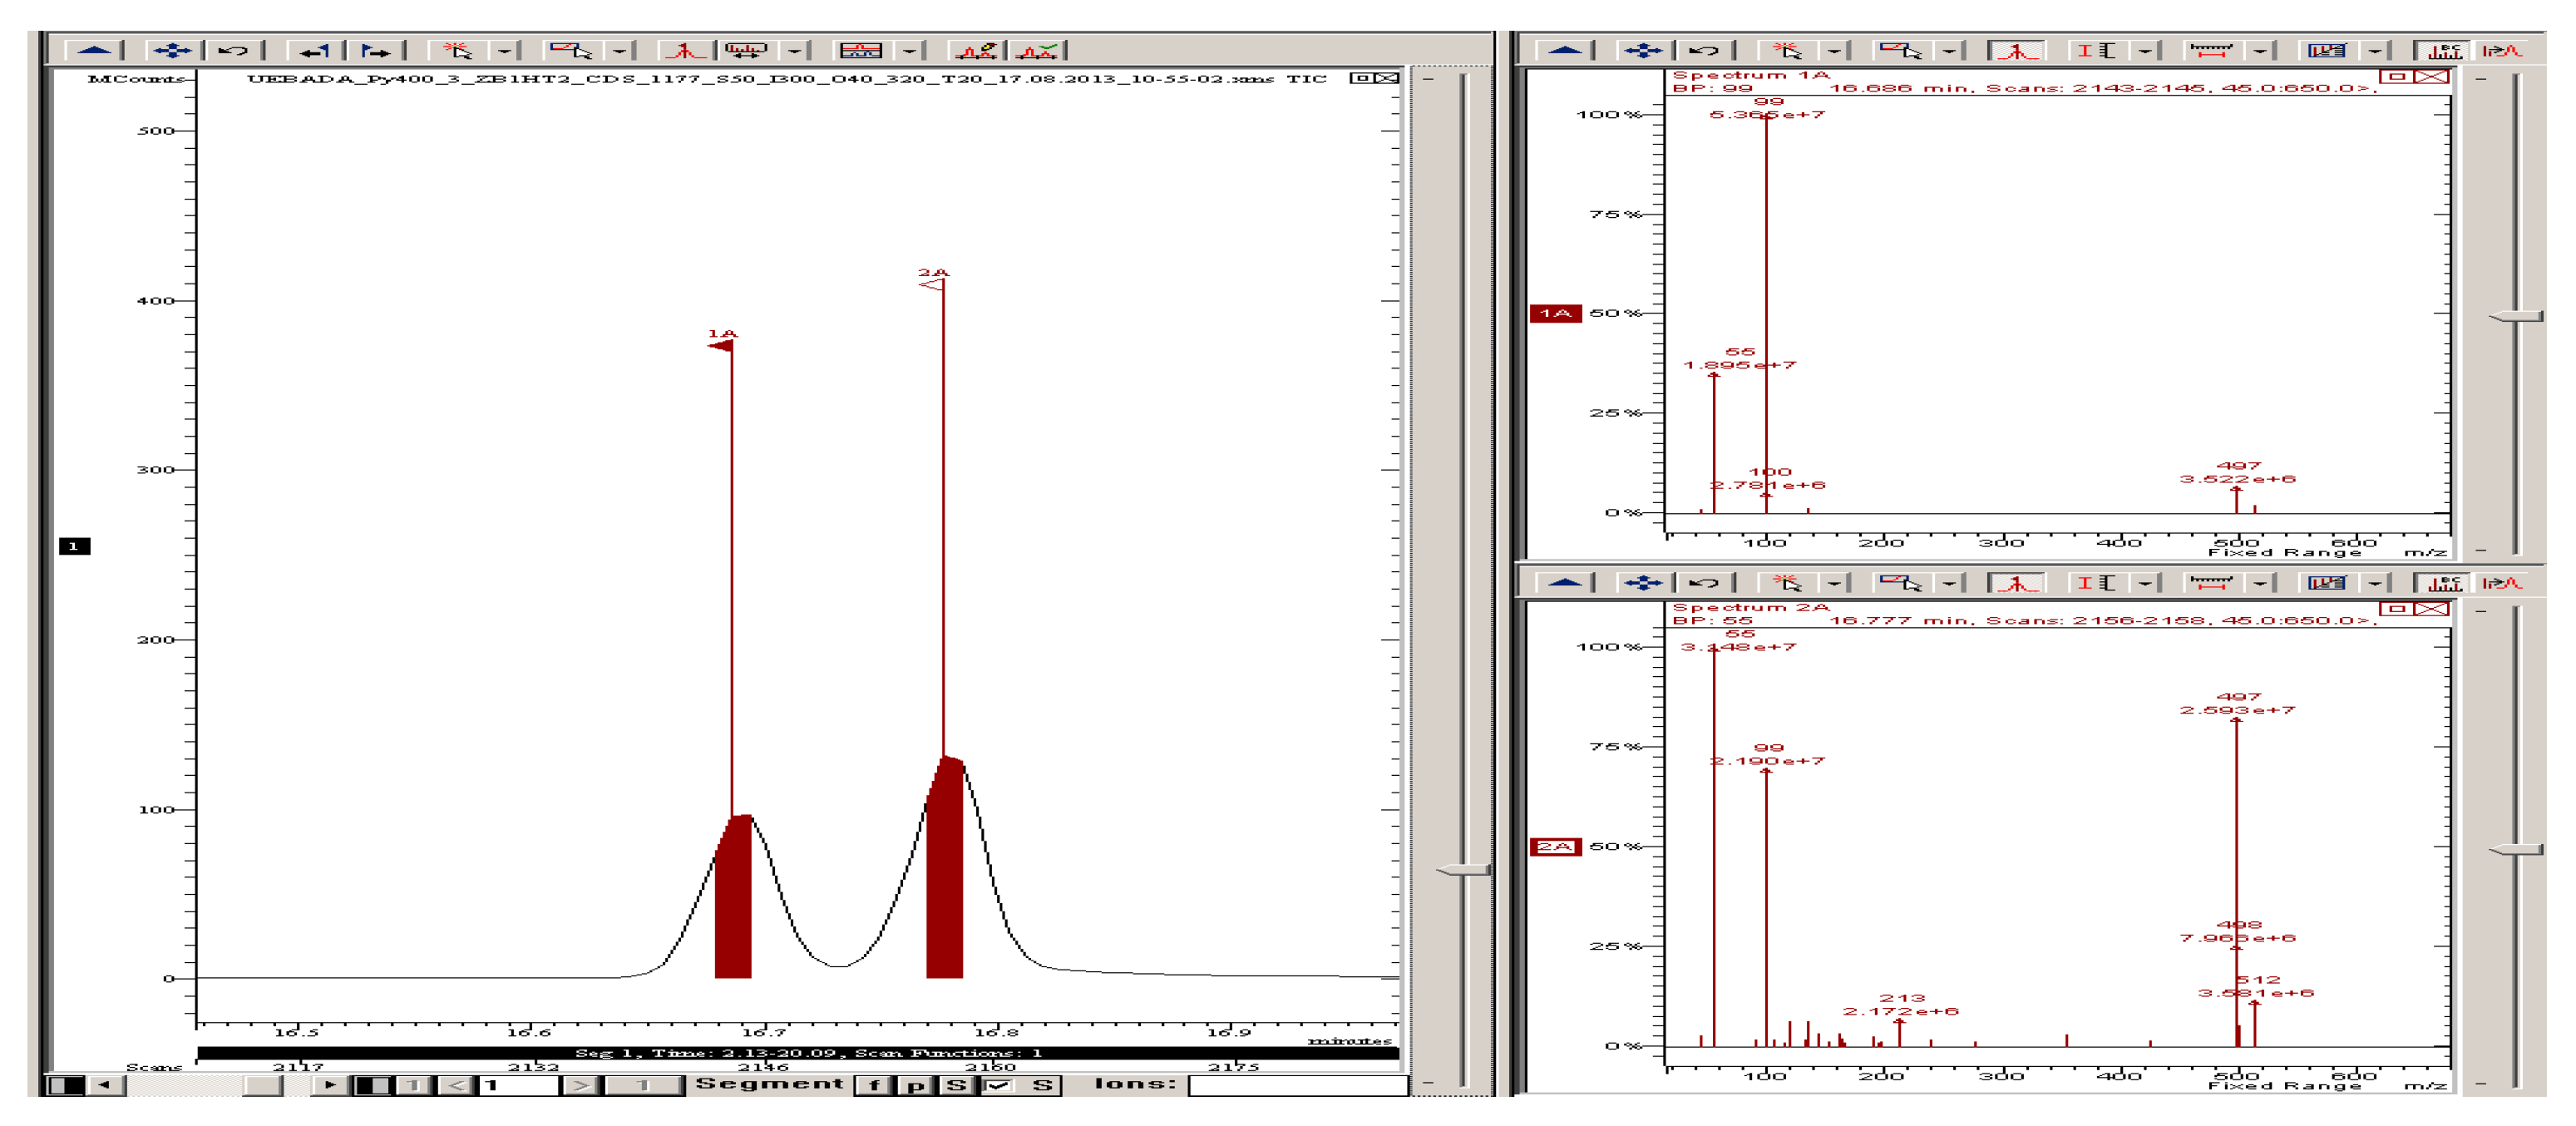Click the Ions input field
The height and width of the screenshot is (1126, 2576).
pyautogui.click(x=1297, y=1085)
